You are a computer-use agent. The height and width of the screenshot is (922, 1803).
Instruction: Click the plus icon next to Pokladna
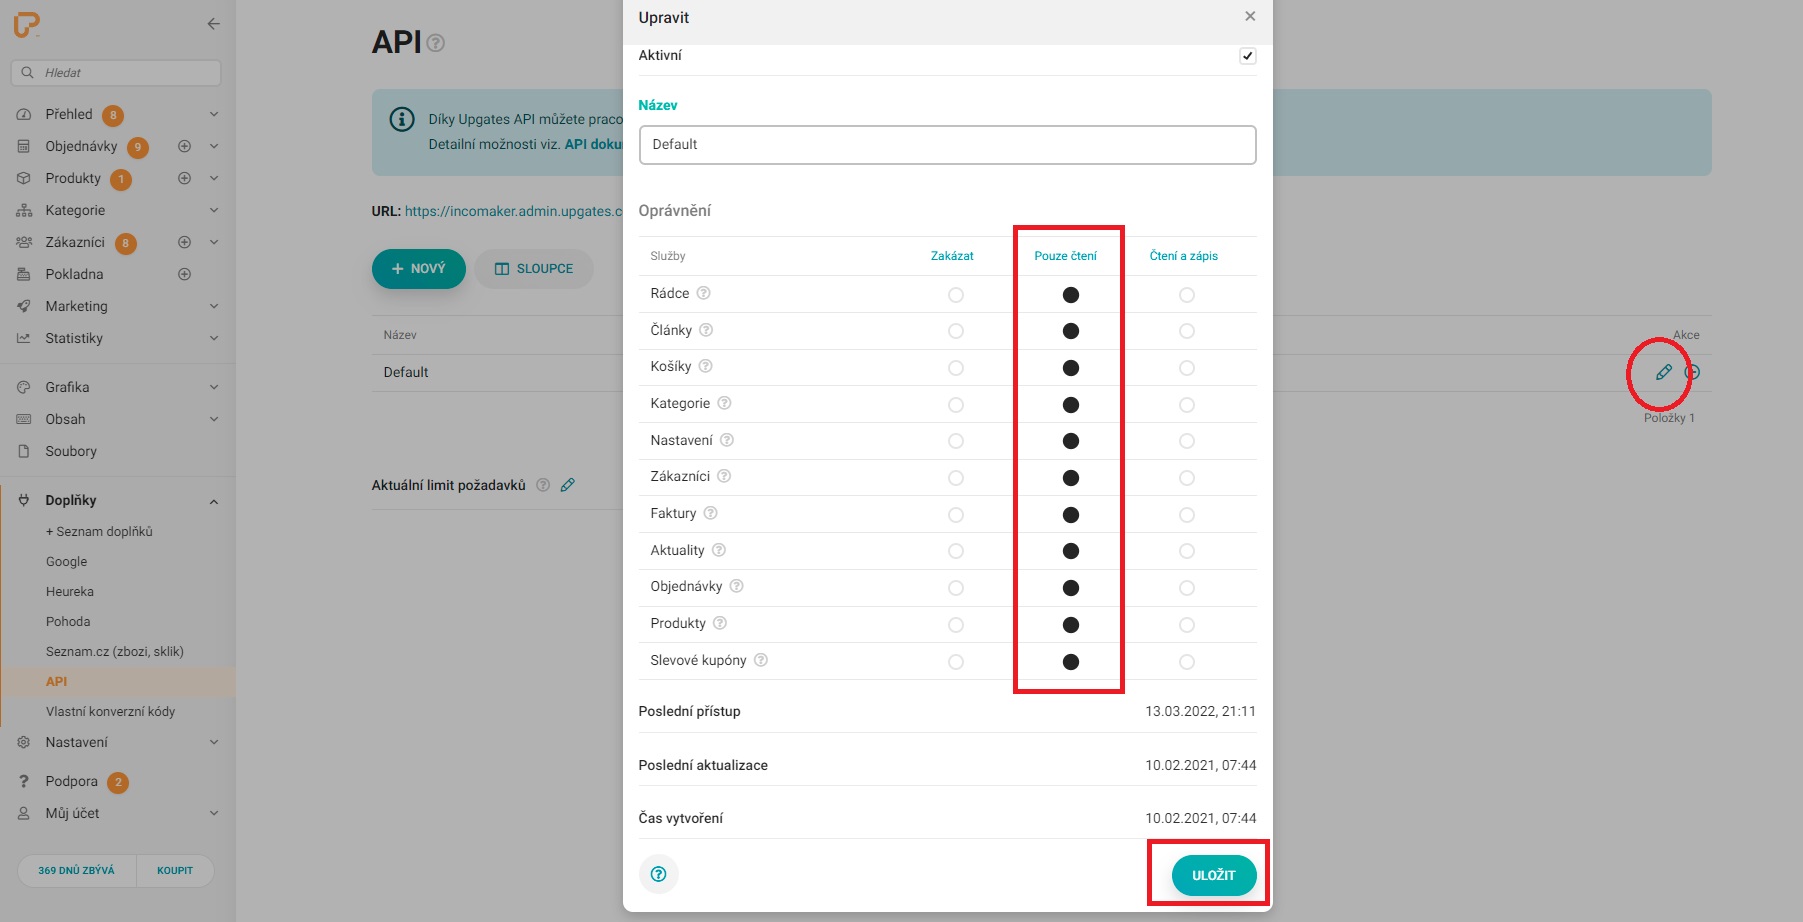(x=184, y=274)
